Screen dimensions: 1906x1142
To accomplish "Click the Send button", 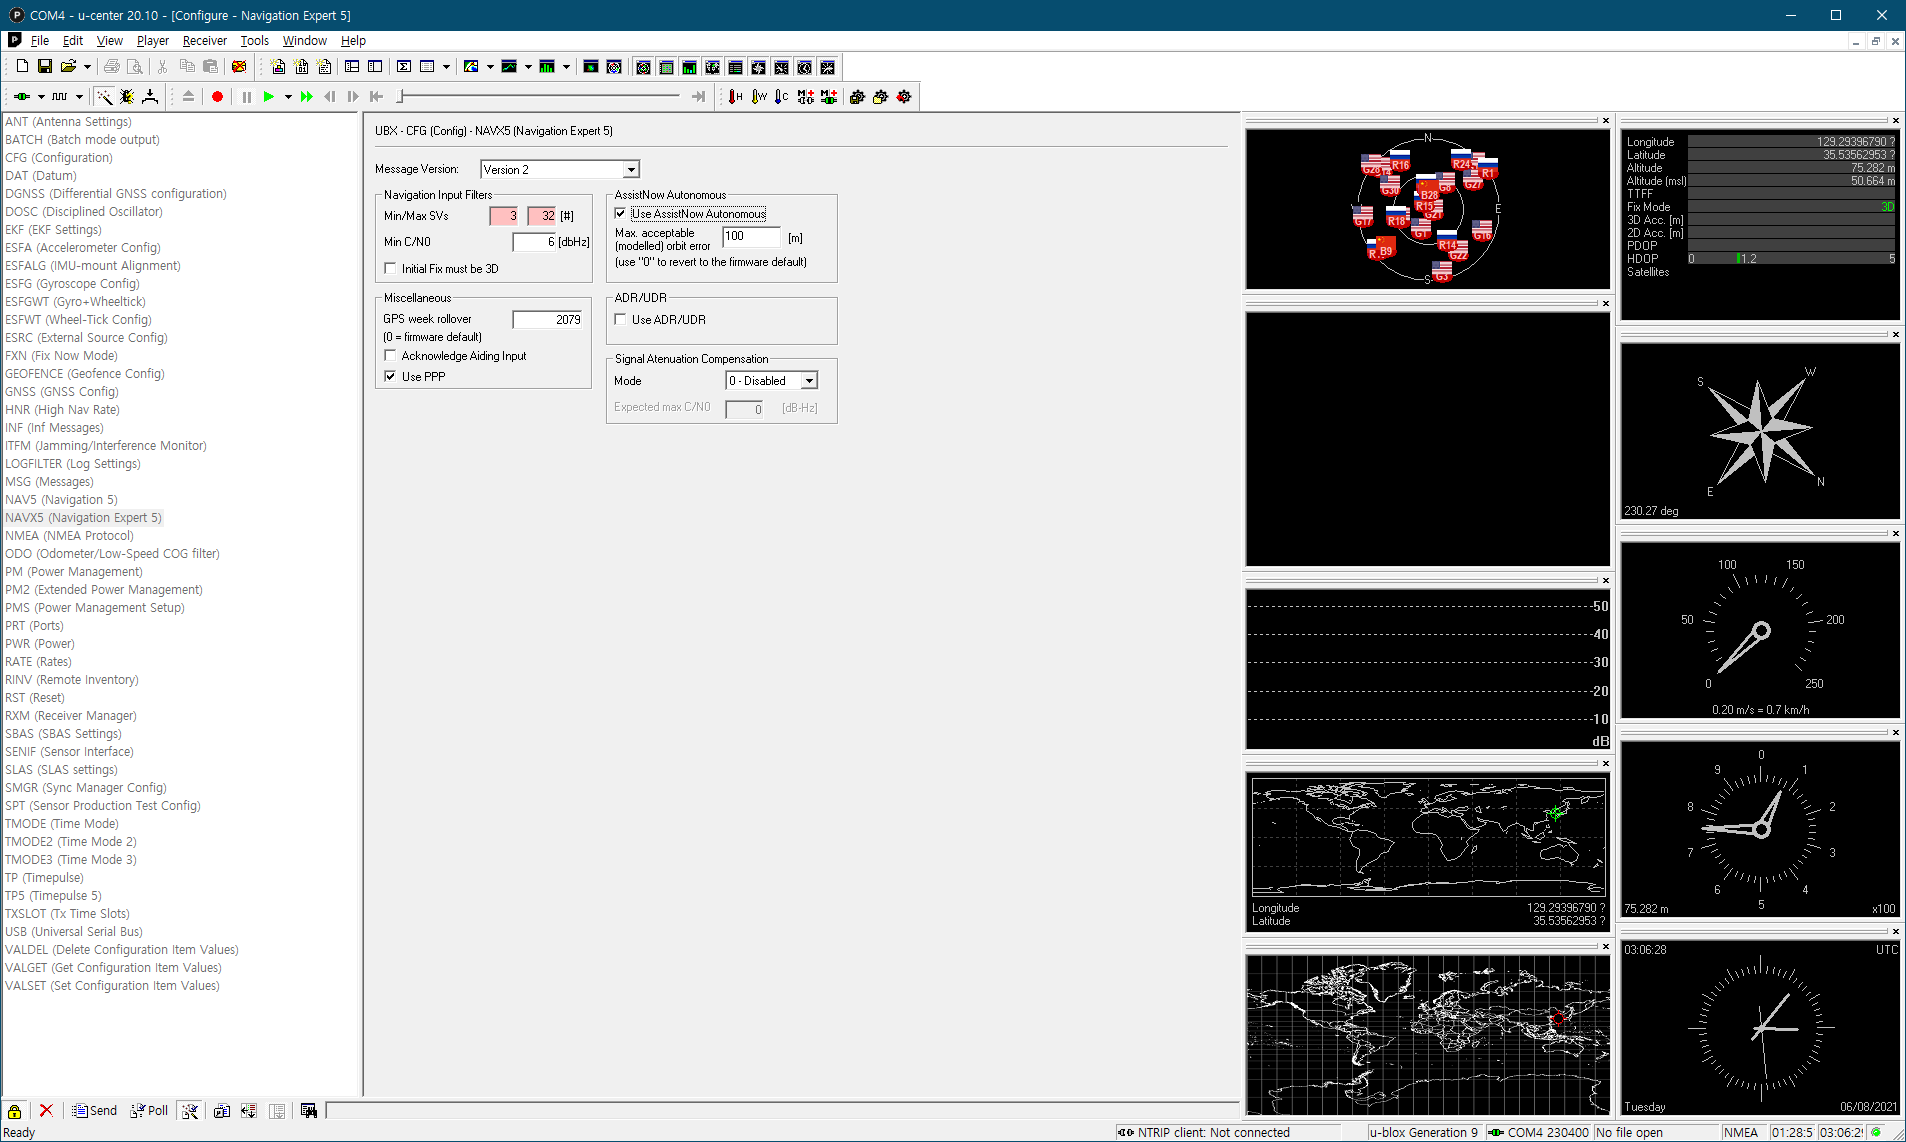I will pos(95,1111).
